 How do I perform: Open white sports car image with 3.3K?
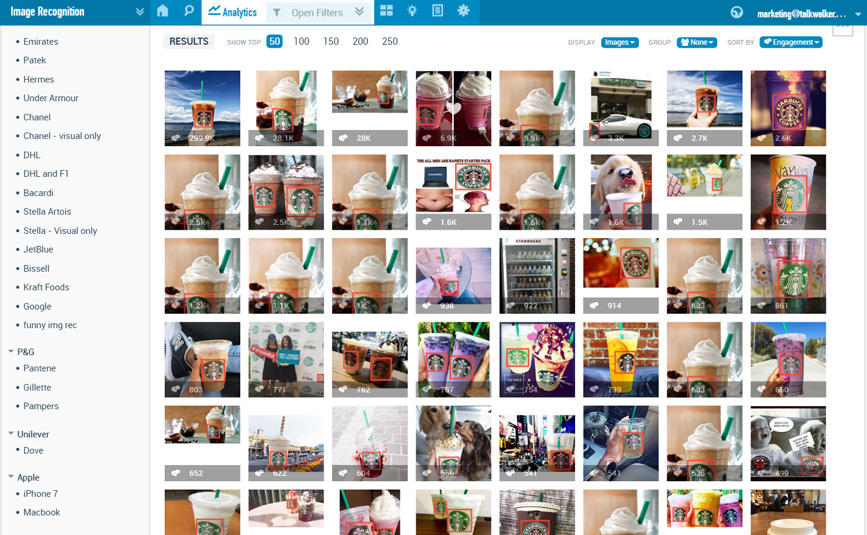coord(621,108)
